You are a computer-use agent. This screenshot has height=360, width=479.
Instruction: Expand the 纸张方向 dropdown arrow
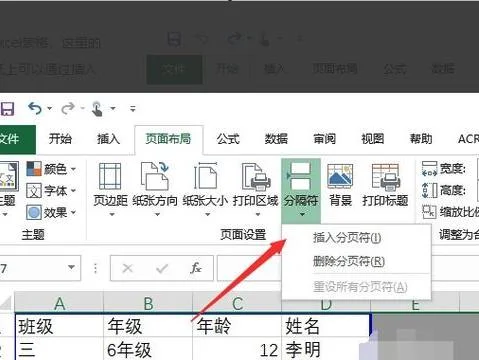click(158, 214)
